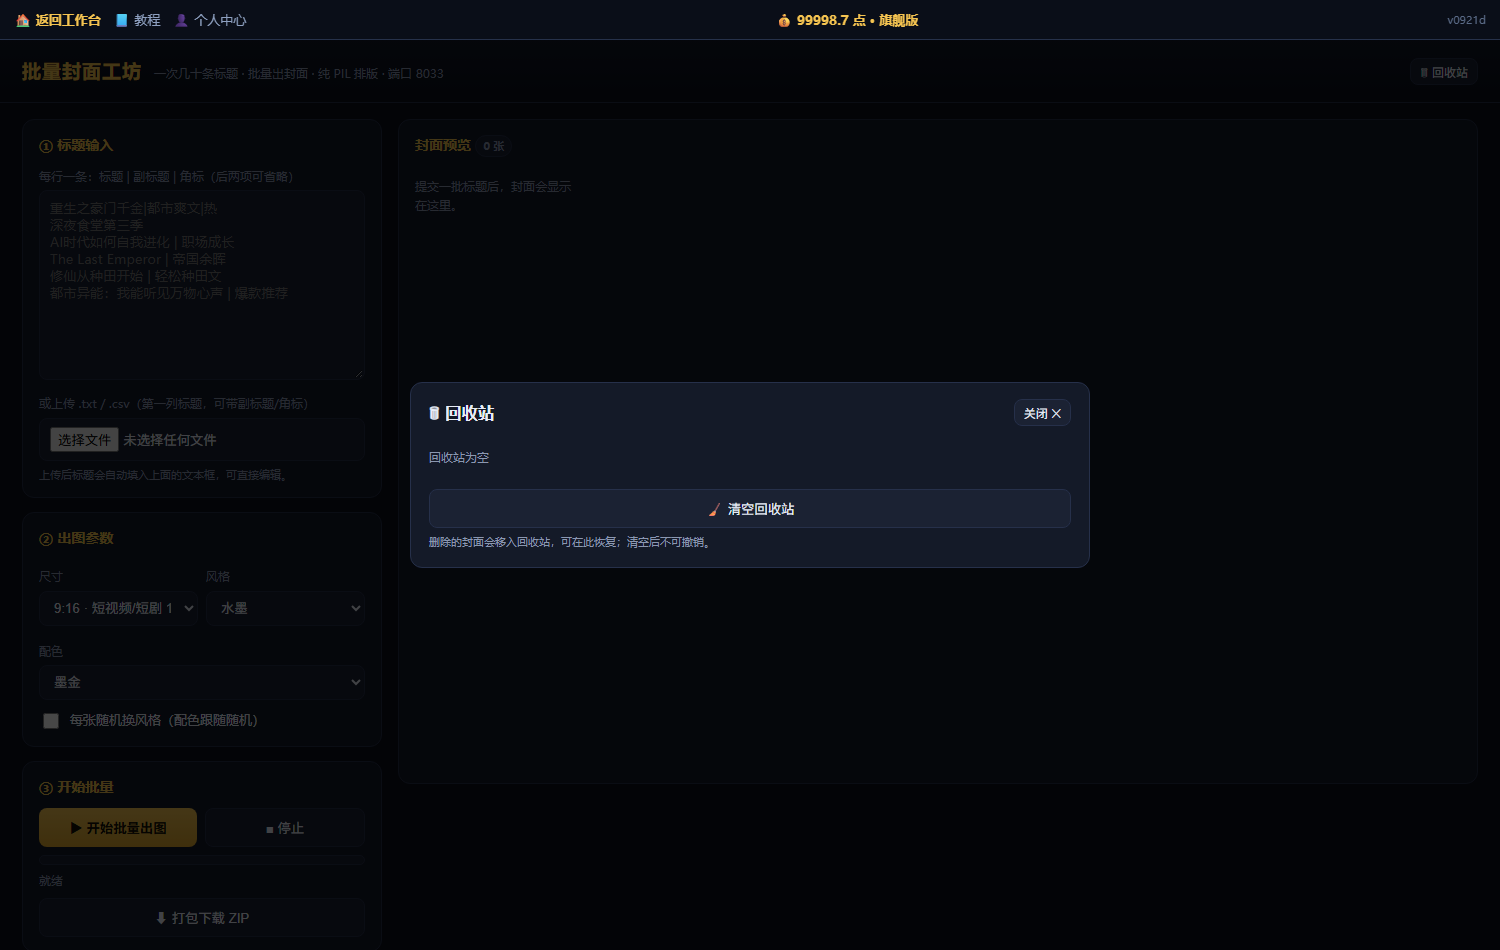Screen dimensions: 1500x950
Task: Click inside the title input textarea
Action: click(x=202, y=285)
